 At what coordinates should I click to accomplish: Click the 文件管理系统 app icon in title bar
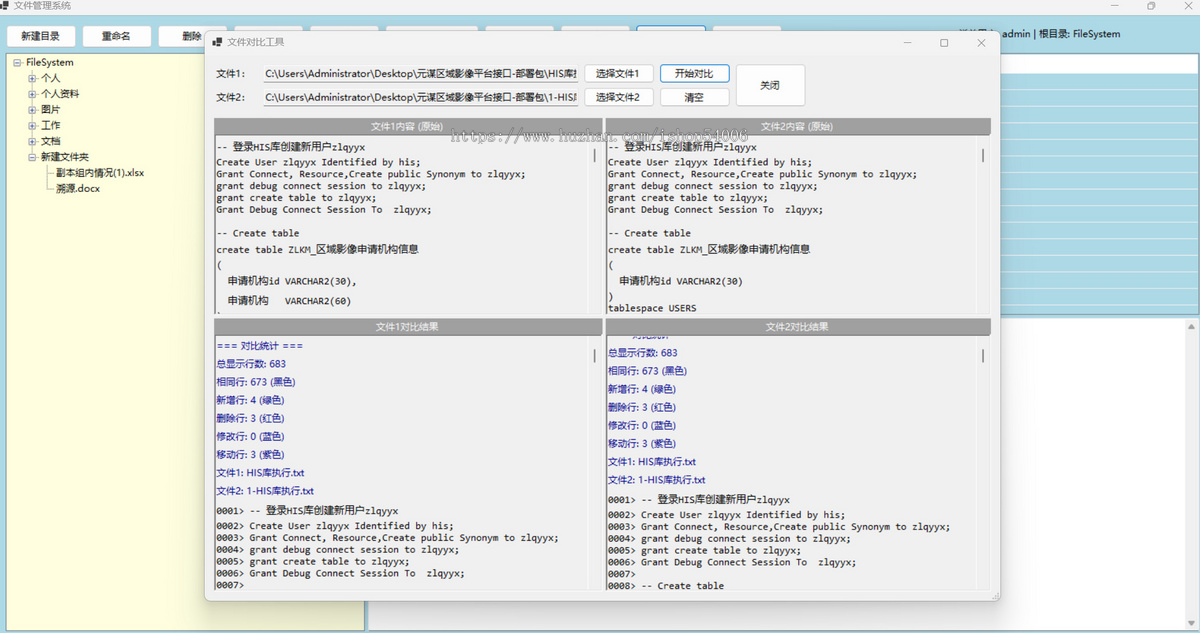(x=5, y=6)
